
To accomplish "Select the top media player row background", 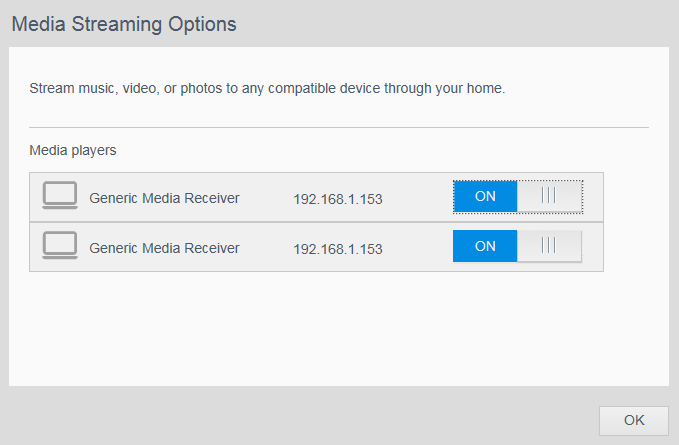I will point(317,197).
